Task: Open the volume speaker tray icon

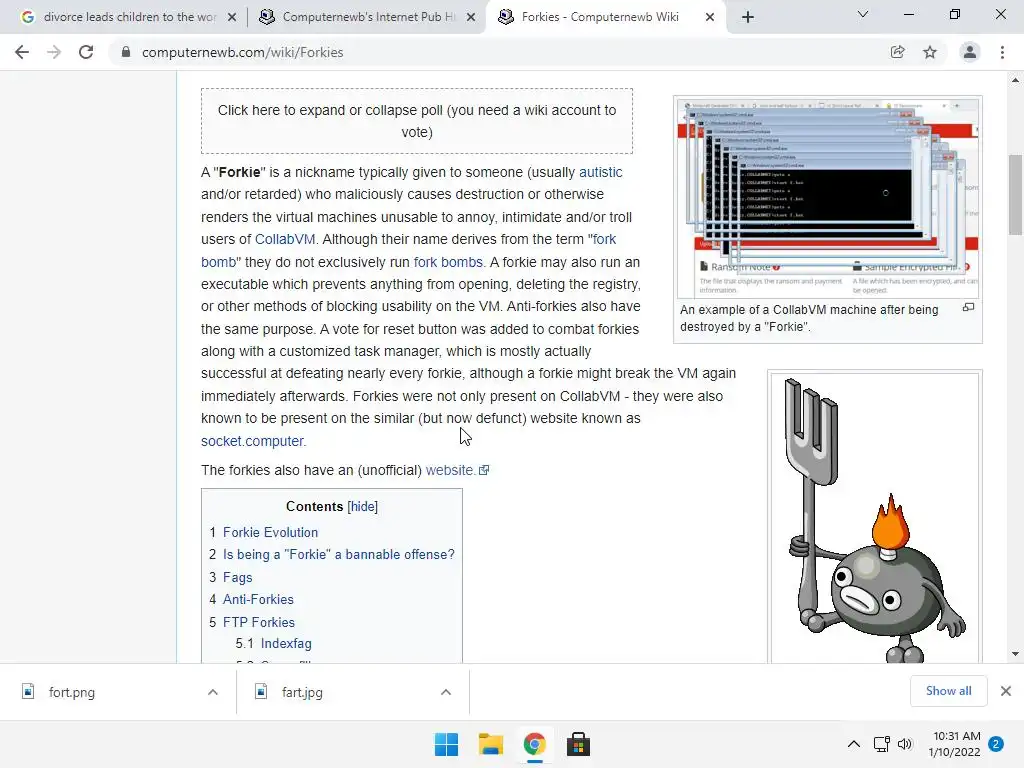Action: pyautogui.click(x=905, y=744)
